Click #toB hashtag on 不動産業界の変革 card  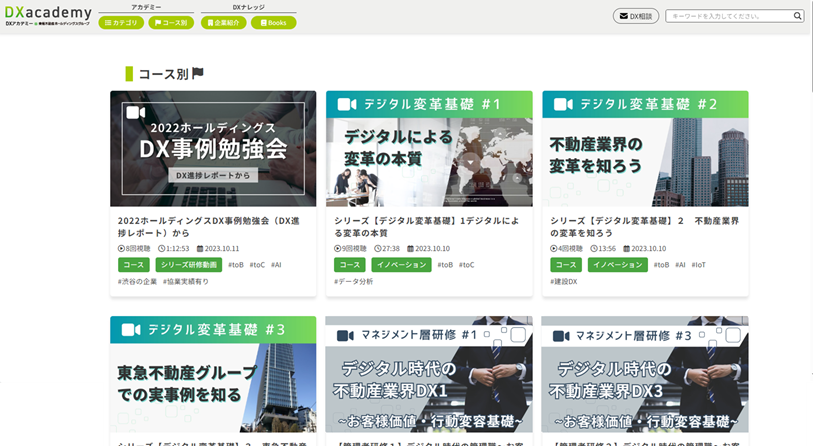coord(661,265)
